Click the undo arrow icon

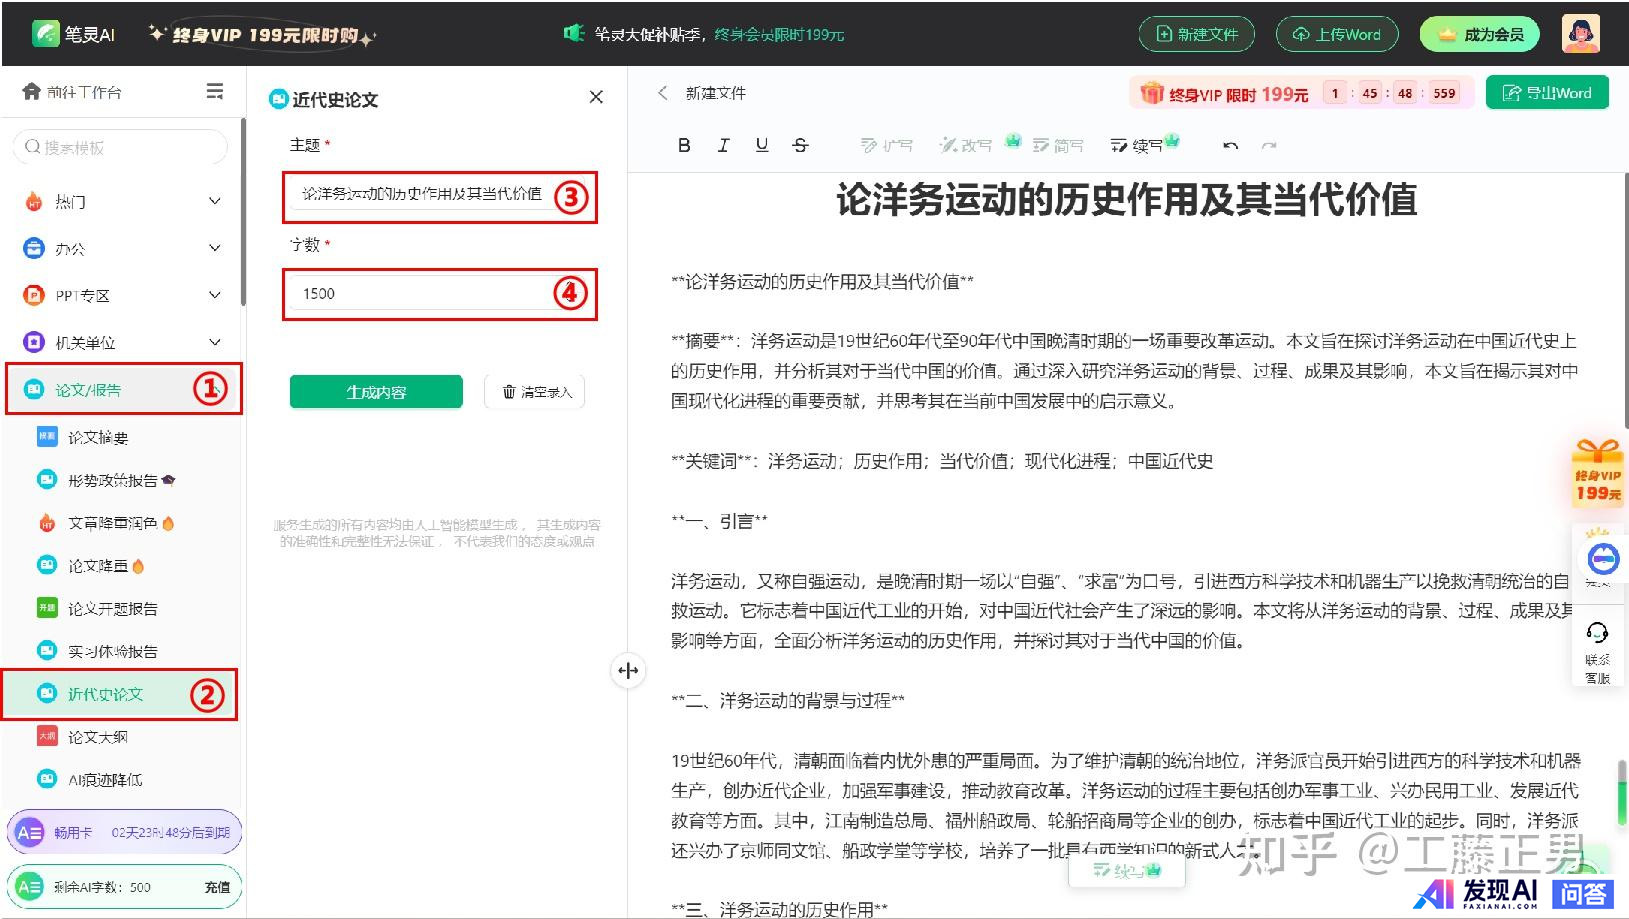[x=1230, y=146]
